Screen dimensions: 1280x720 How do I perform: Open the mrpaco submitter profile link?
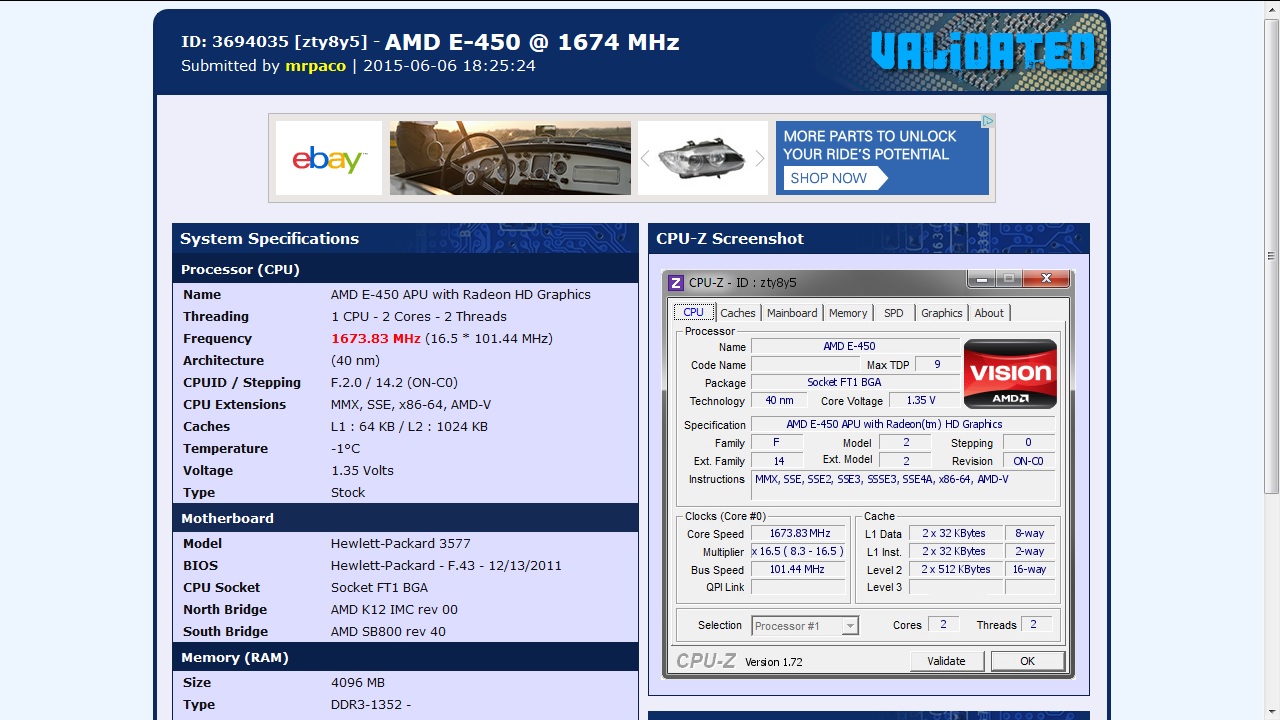pos(315,66)
